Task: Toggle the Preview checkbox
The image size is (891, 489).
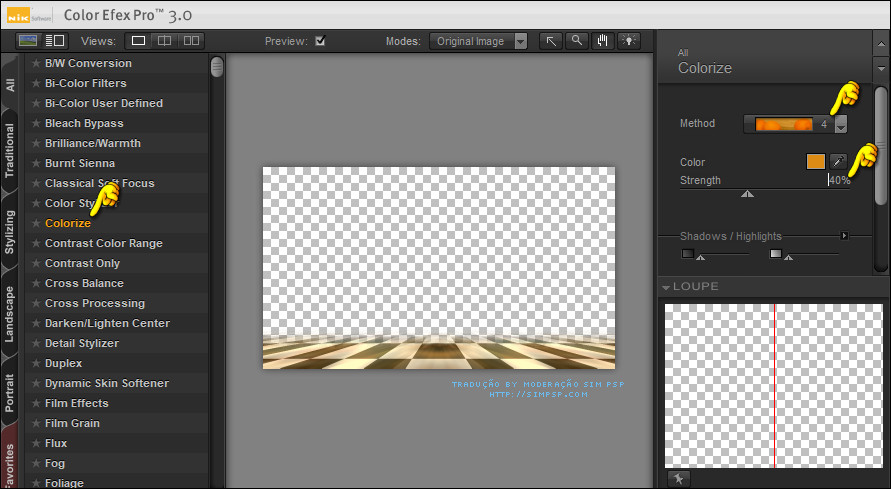Action: click(x=320, y=41)
